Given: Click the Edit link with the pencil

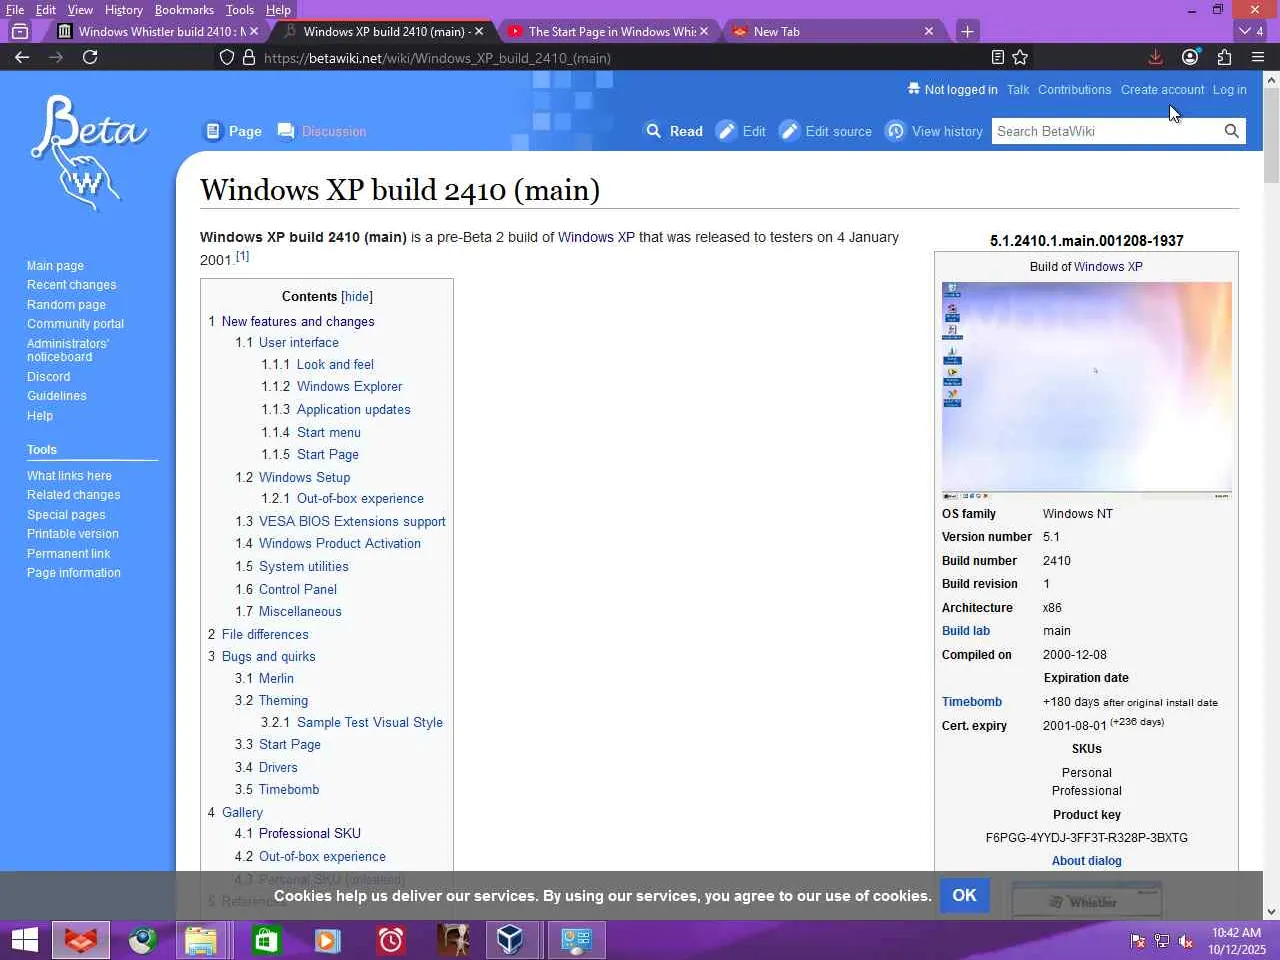Looking at the screenshot, I should click(754, 131).
